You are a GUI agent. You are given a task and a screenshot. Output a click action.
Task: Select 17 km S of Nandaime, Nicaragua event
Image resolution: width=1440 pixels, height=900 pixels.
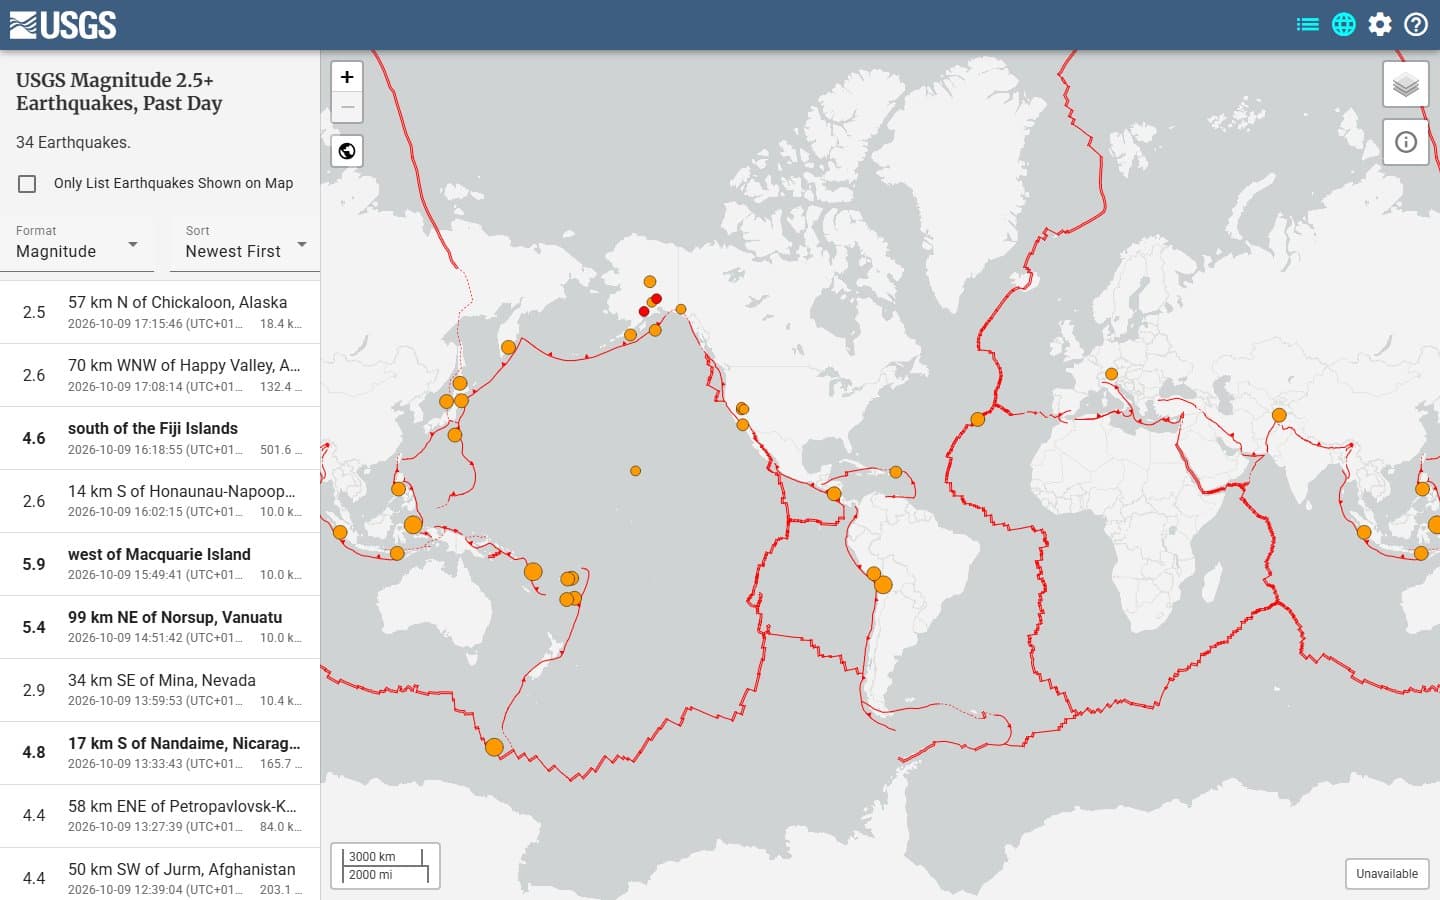tap(160, 753)
